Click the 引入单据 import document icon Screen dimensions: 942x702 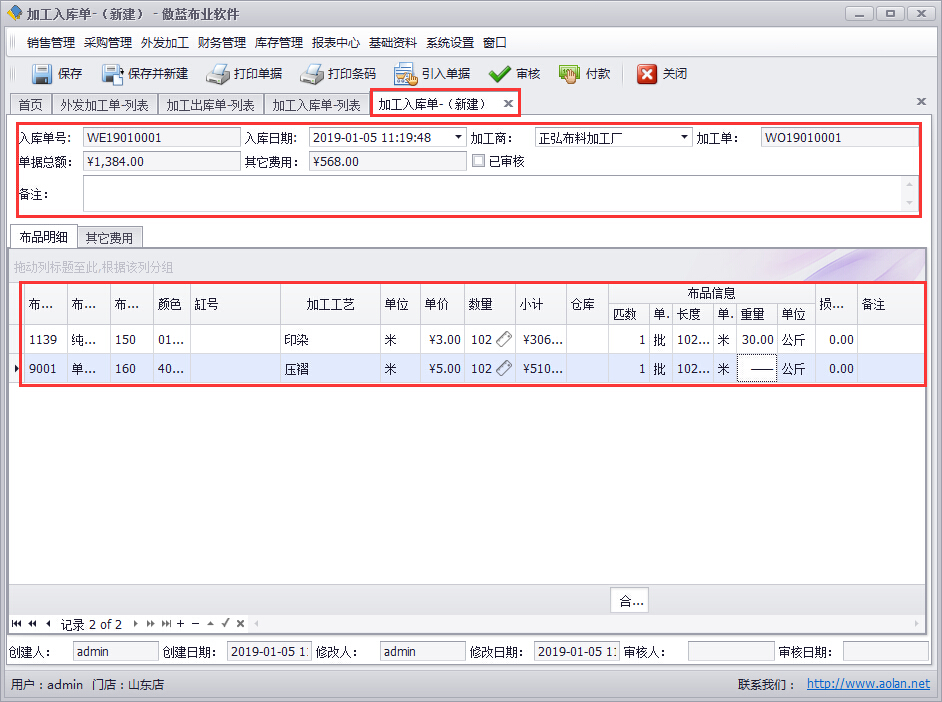405,74
